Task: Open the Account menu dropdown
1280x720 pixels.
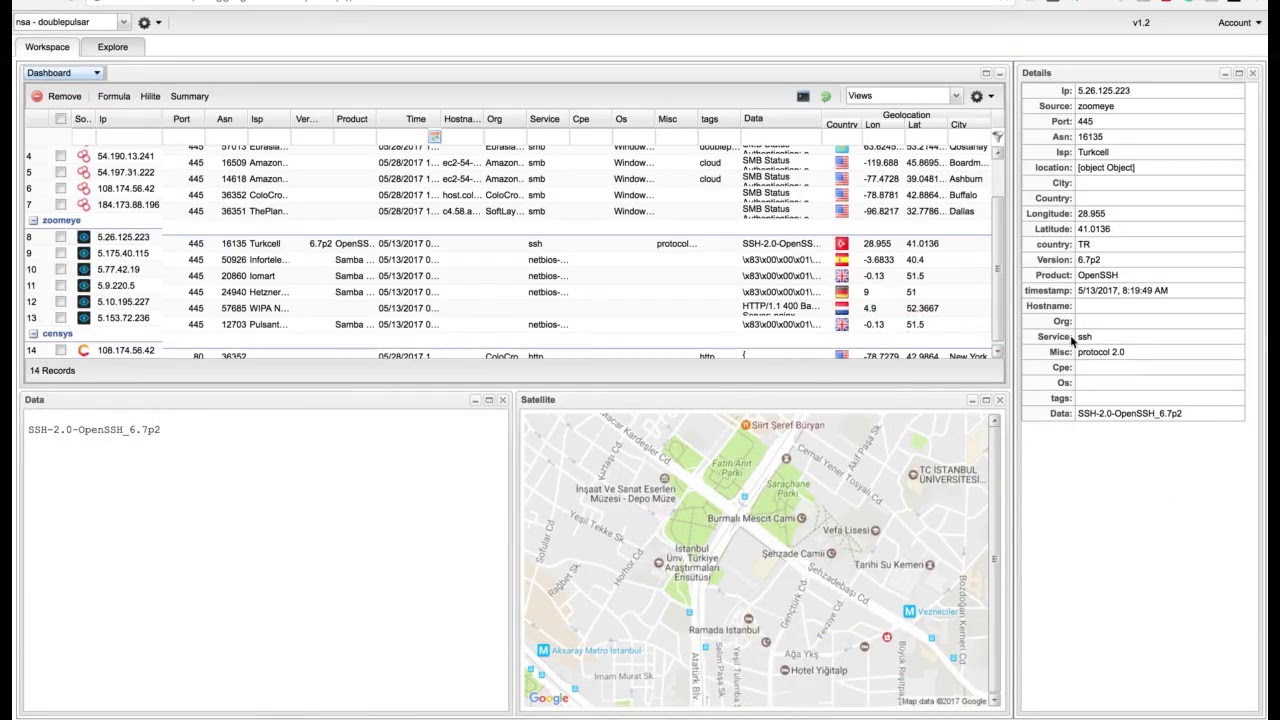Action: point(1240,22)
